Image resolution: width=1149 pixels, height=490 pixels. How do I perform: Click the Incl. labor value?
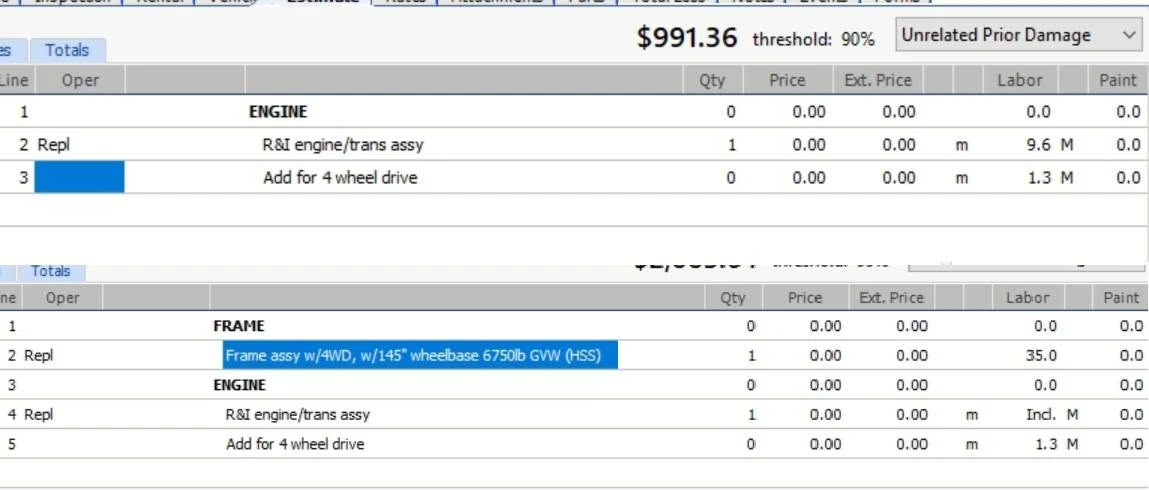(1041, 415)
